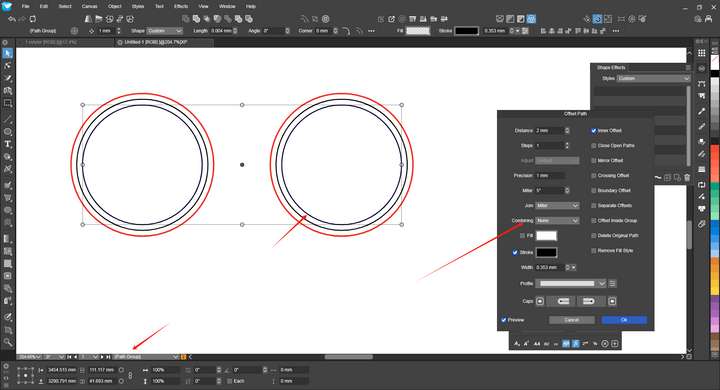Image resolution: width=720 pixels, height=390 pixels.
Task: Open the Profile options list icon
Action: (x=612, y=283)
